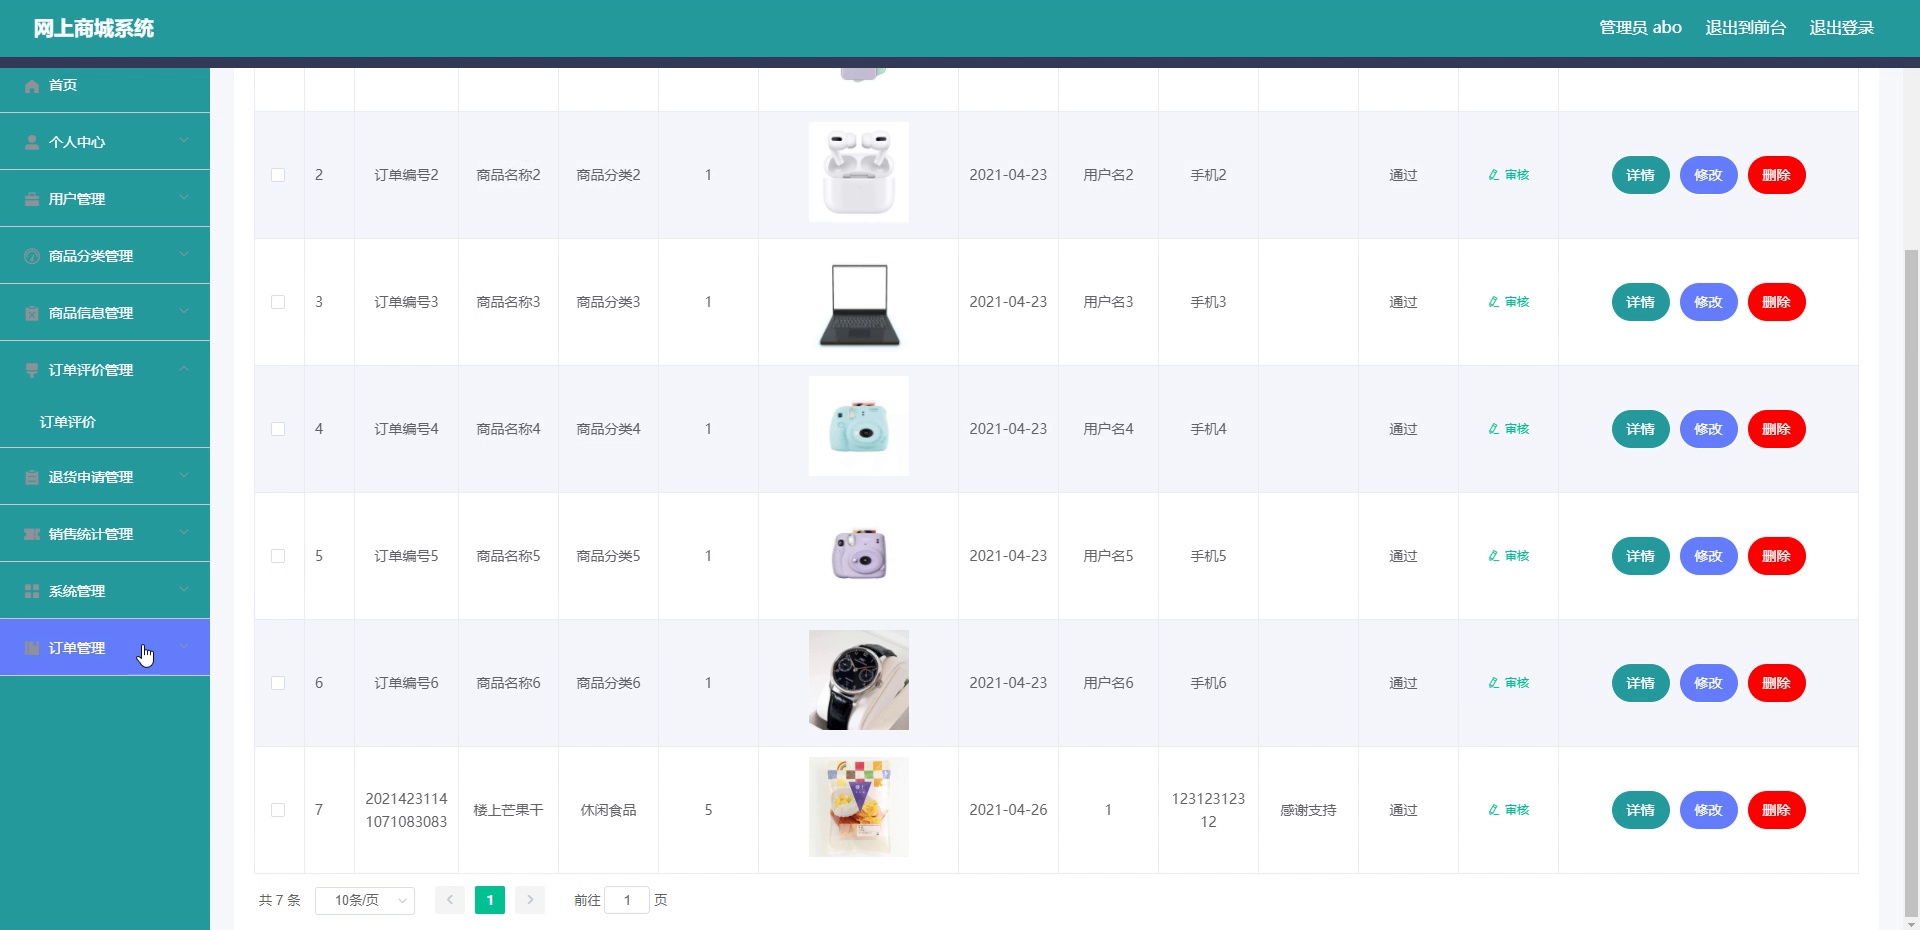Open the 10条/页 page size dropdown
This screenshot has height=930, width=1920.
pyautogui.click(x=364, y=900)
